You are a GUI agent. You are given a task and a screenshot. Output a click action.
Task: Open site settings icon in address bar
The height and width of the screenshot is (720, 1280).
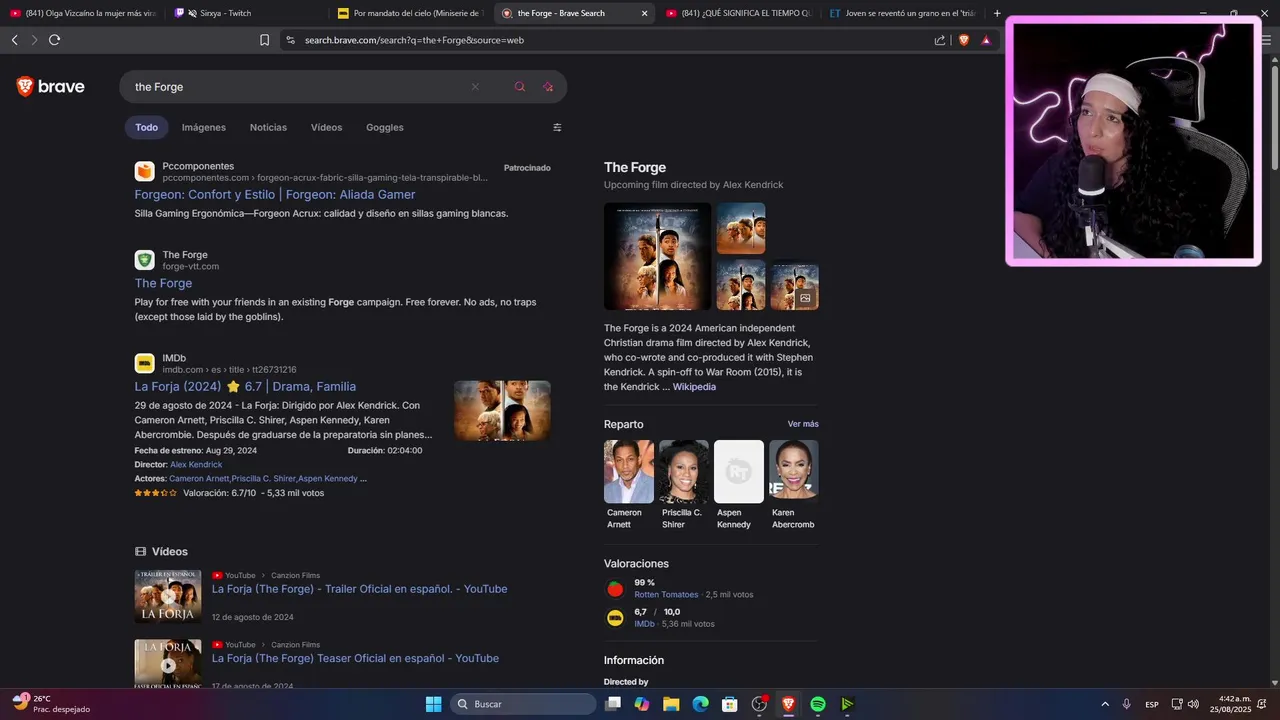(x=290, y=40)
